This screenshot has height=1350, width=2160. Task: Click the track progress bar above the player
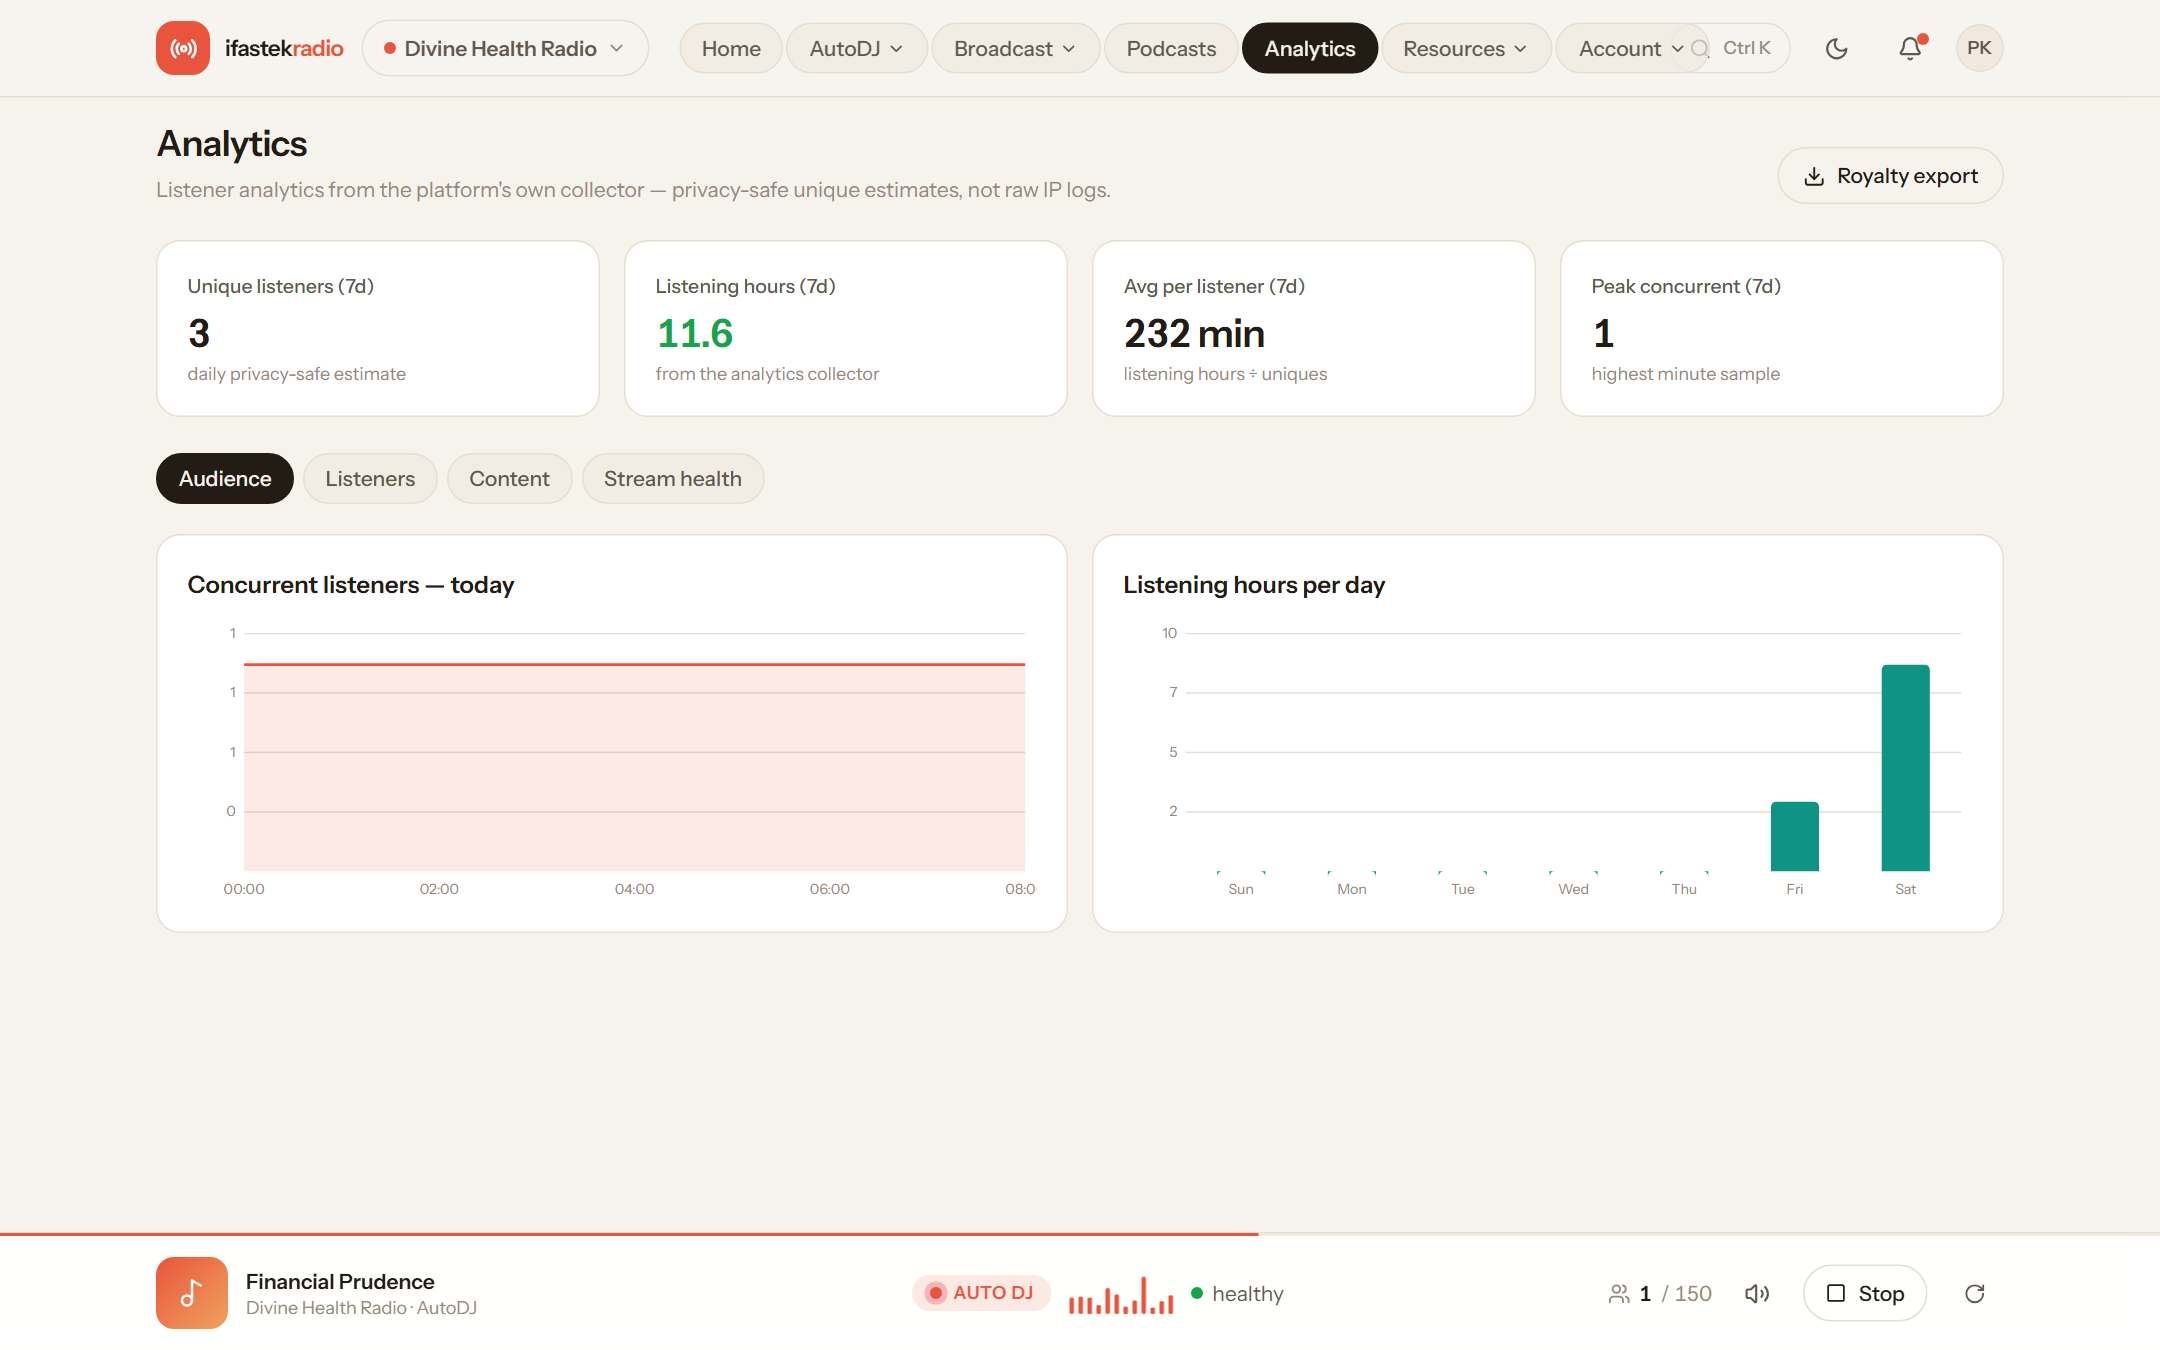[1080, 1234]
